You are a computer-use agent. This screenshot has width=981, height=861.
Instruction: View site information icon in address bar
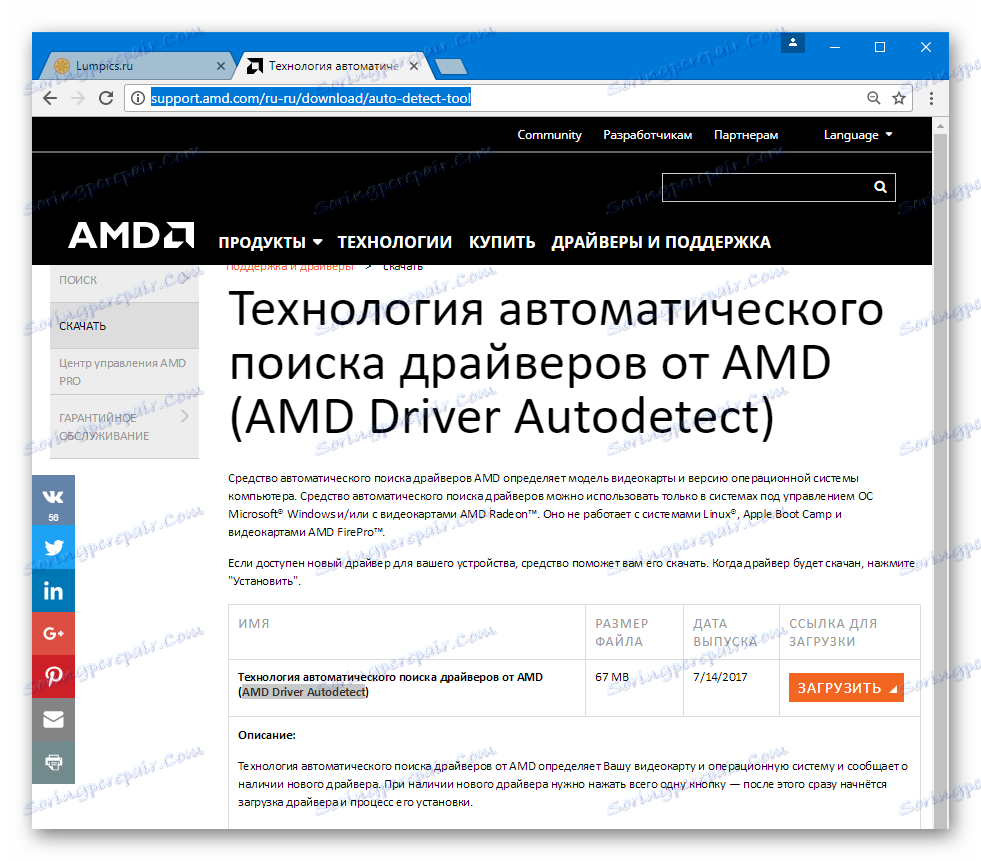point(138,98)
